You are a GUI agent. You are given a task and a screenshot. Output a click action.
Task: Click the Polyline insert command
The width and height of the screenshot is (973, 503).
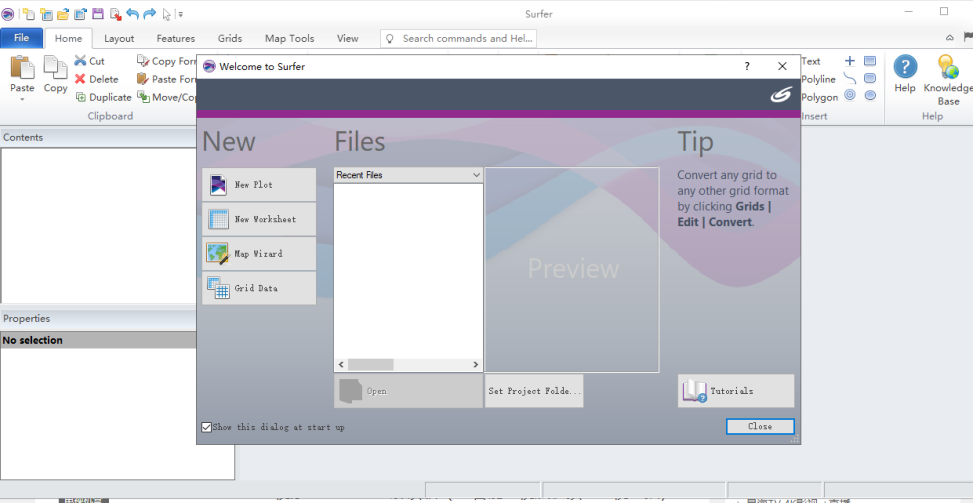click(818, 79)
